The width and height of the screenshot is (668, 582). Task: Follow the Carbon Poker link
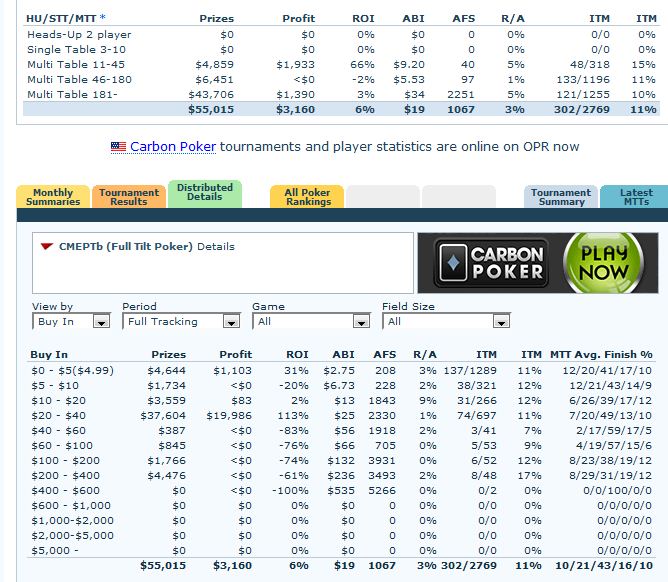pyautogui.click(x=173, y=147)
